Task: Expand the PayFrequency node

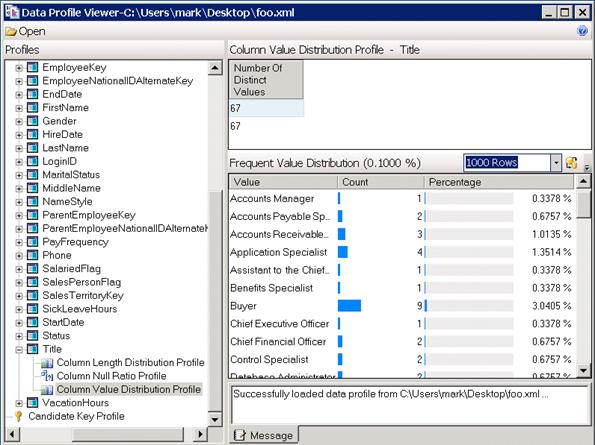Action: tap(19, 242)
